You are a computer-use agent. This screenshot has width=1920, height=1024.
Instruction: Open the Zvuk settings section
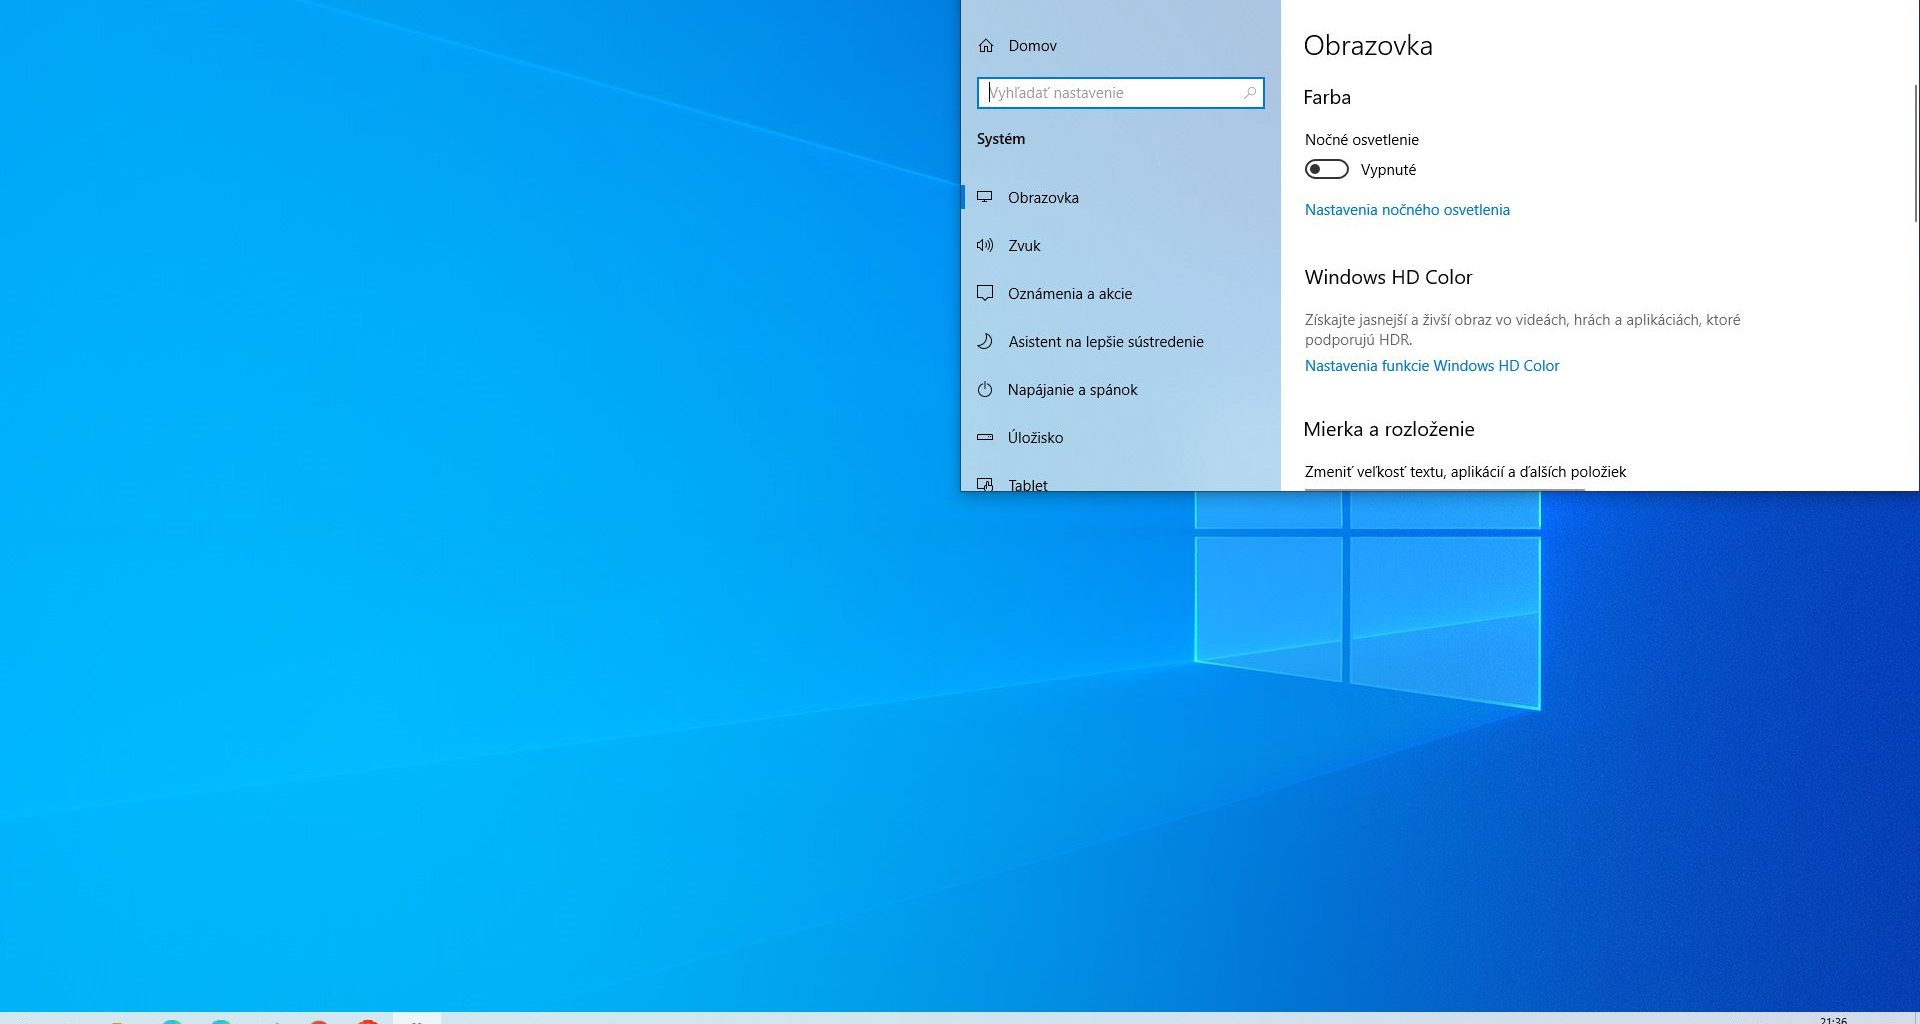1024,246
